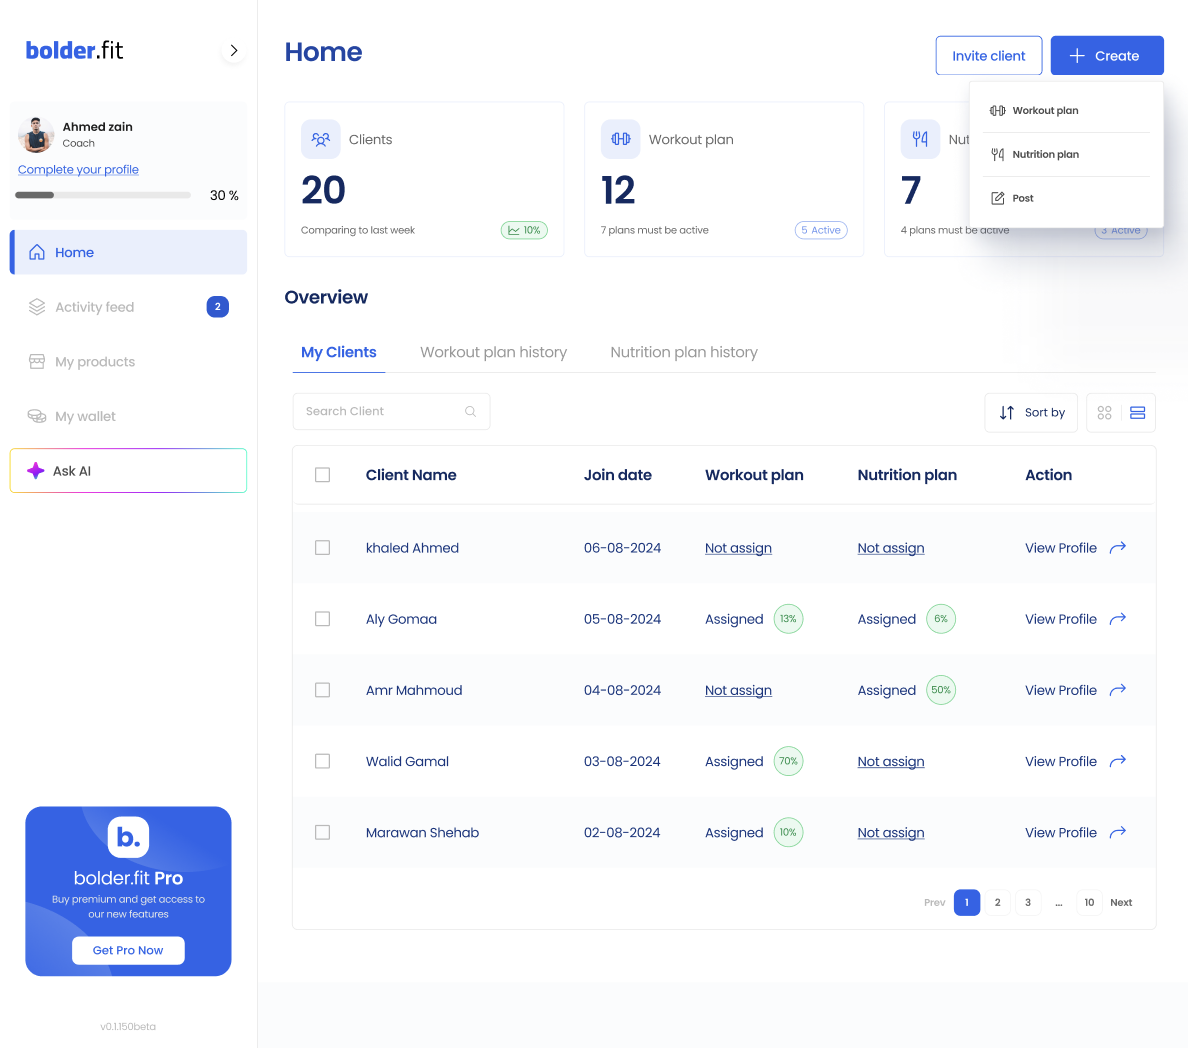Select khaled Ahmed's row checkbox
This screenshot has width=1188, height=1048.
coord(322,548)
